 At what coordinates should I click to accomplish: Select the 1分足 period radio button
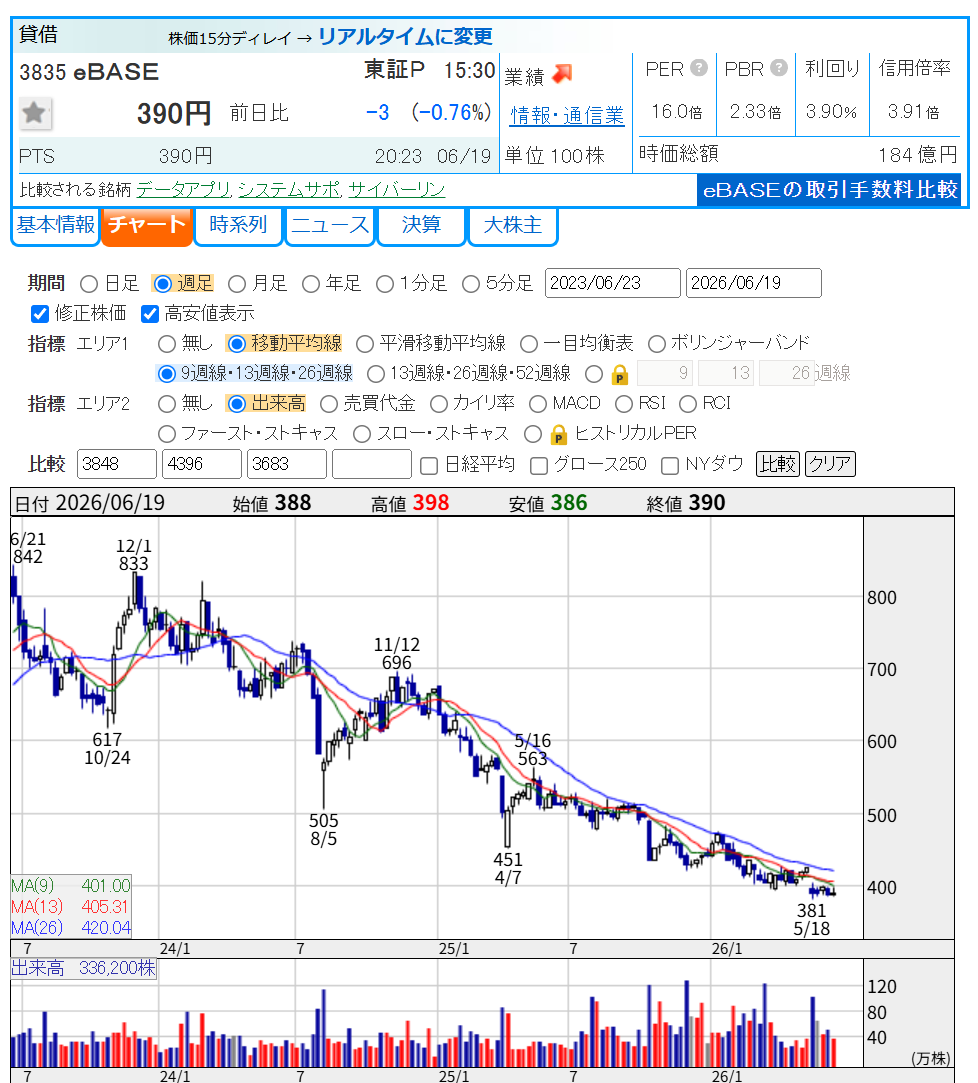click(385, 284)
